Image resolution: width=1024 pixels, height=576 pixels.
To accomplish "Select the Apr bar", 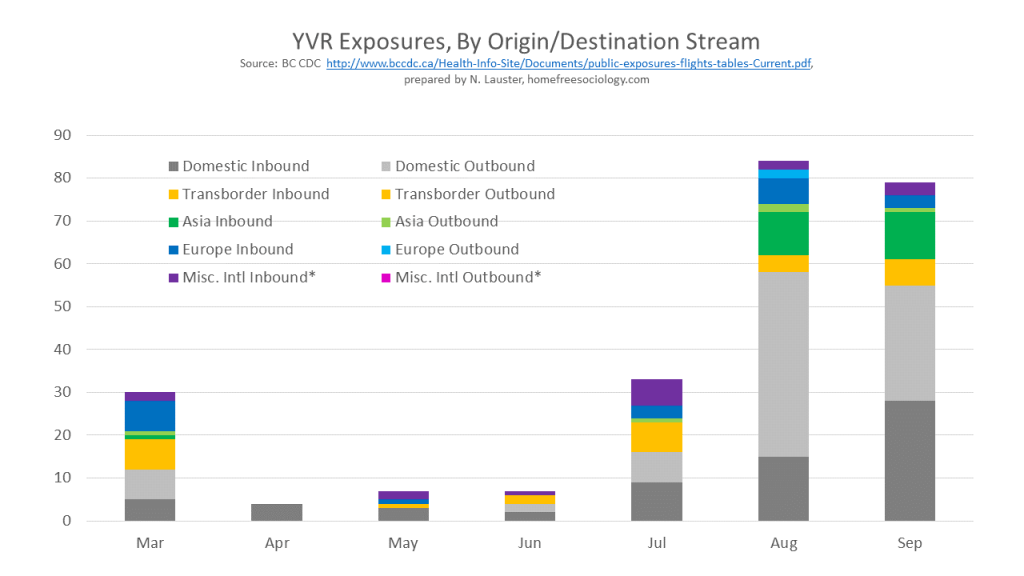I will 277,512.
